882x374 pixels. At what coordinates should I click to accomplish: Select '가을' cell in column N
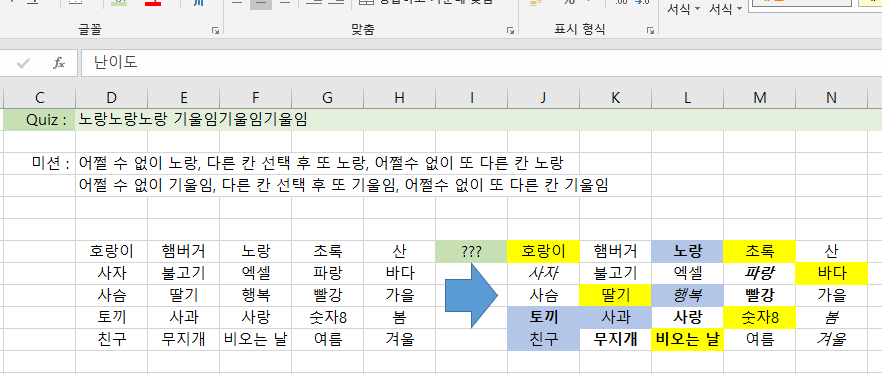coord(831,295)
